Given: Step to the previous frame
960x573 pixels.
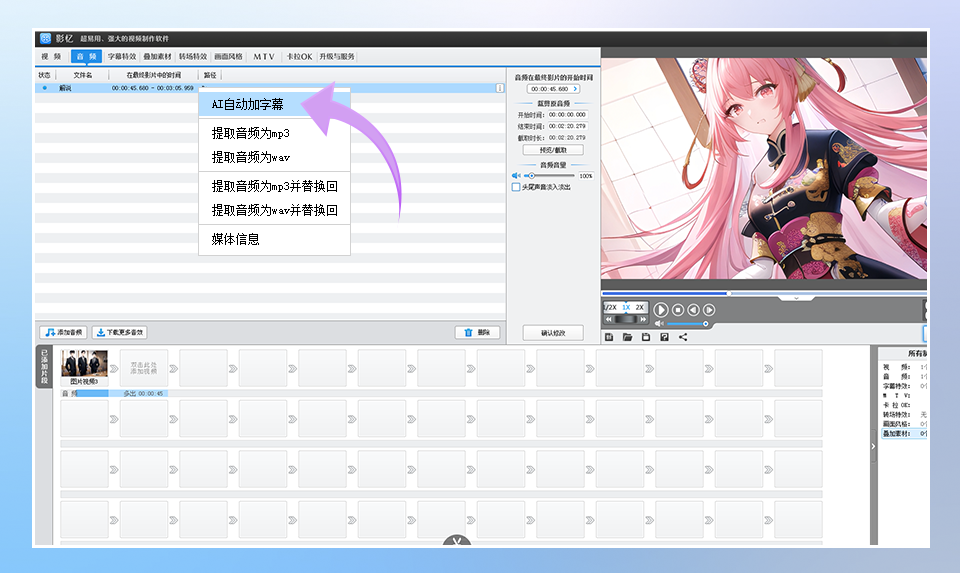Looking at the screenshot, I should pos(693,310).
